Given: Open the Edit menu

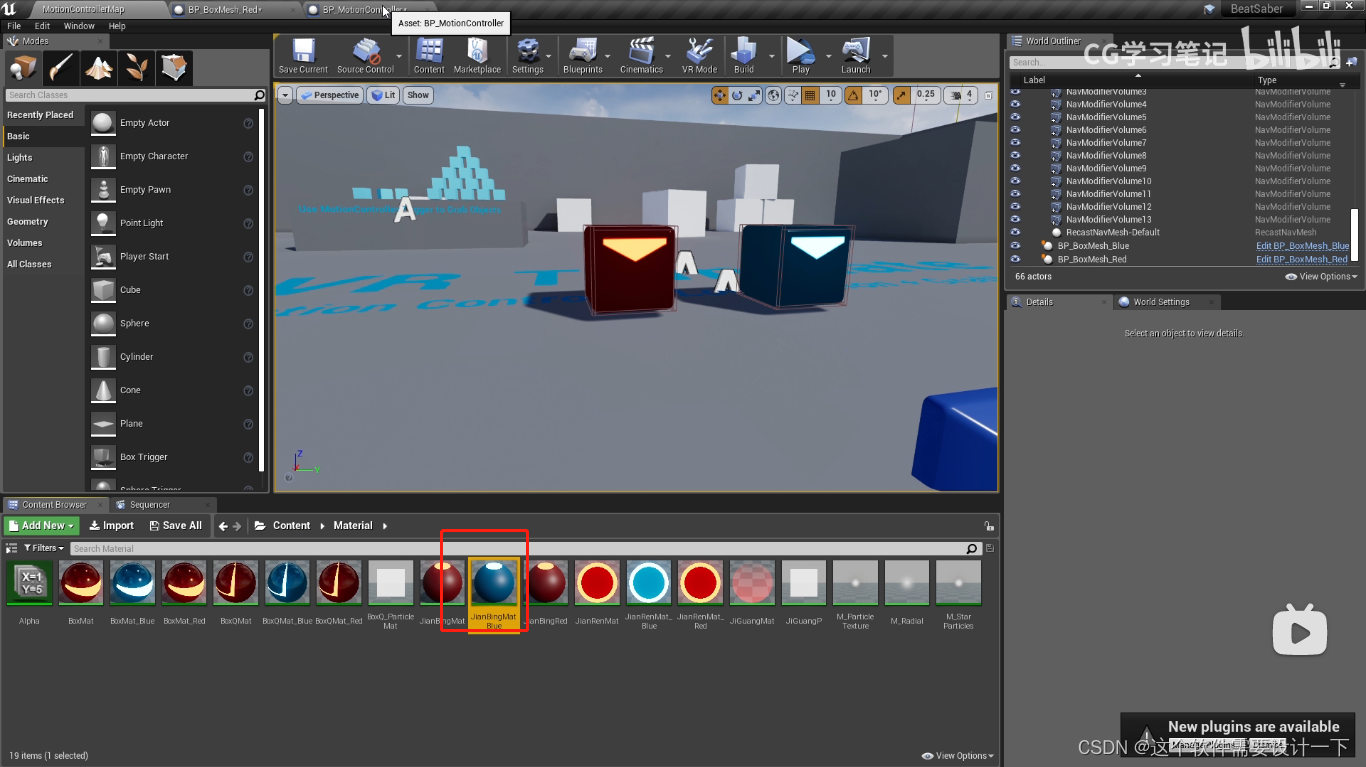Looking at the screenshot, I should click(42, 26).
